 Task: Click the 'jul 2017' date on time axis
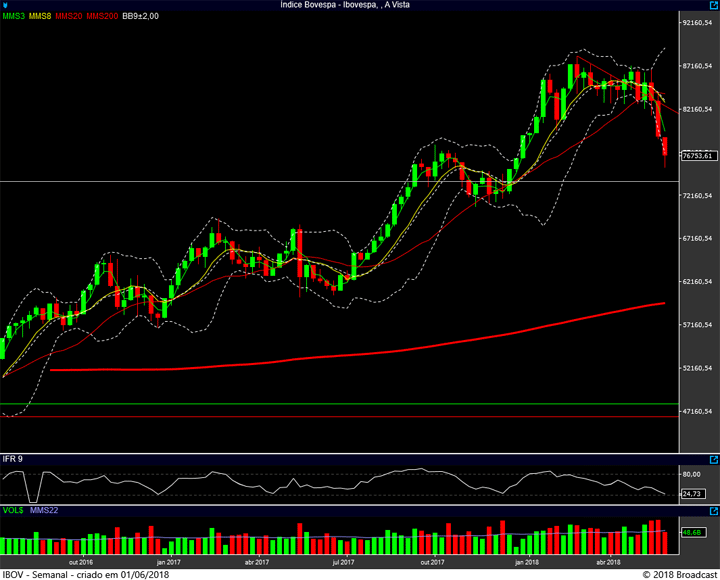pyautogui.click(x=342, y=562)
